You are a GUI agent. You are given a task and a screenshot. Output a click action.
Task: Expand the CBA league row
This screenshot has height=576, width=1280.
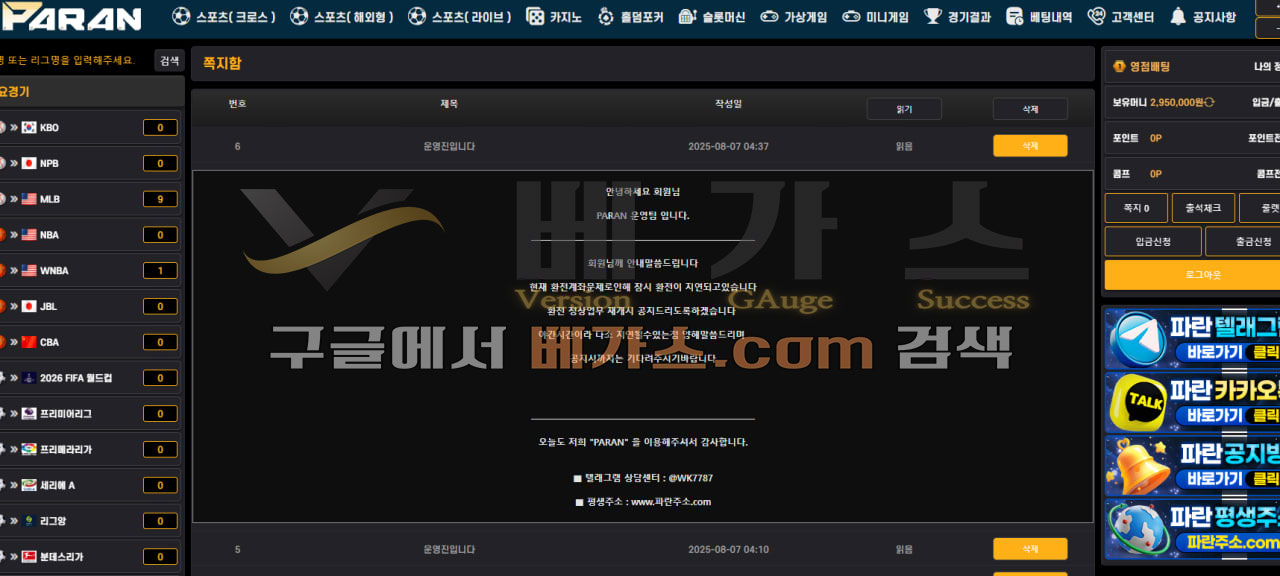pos(90,342)
